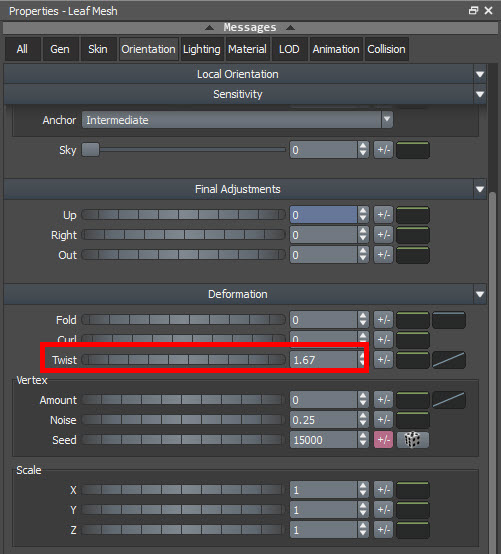Toggle the Right variance +/- button
This screenshot has height=554, width=501.
coord(383,235)
